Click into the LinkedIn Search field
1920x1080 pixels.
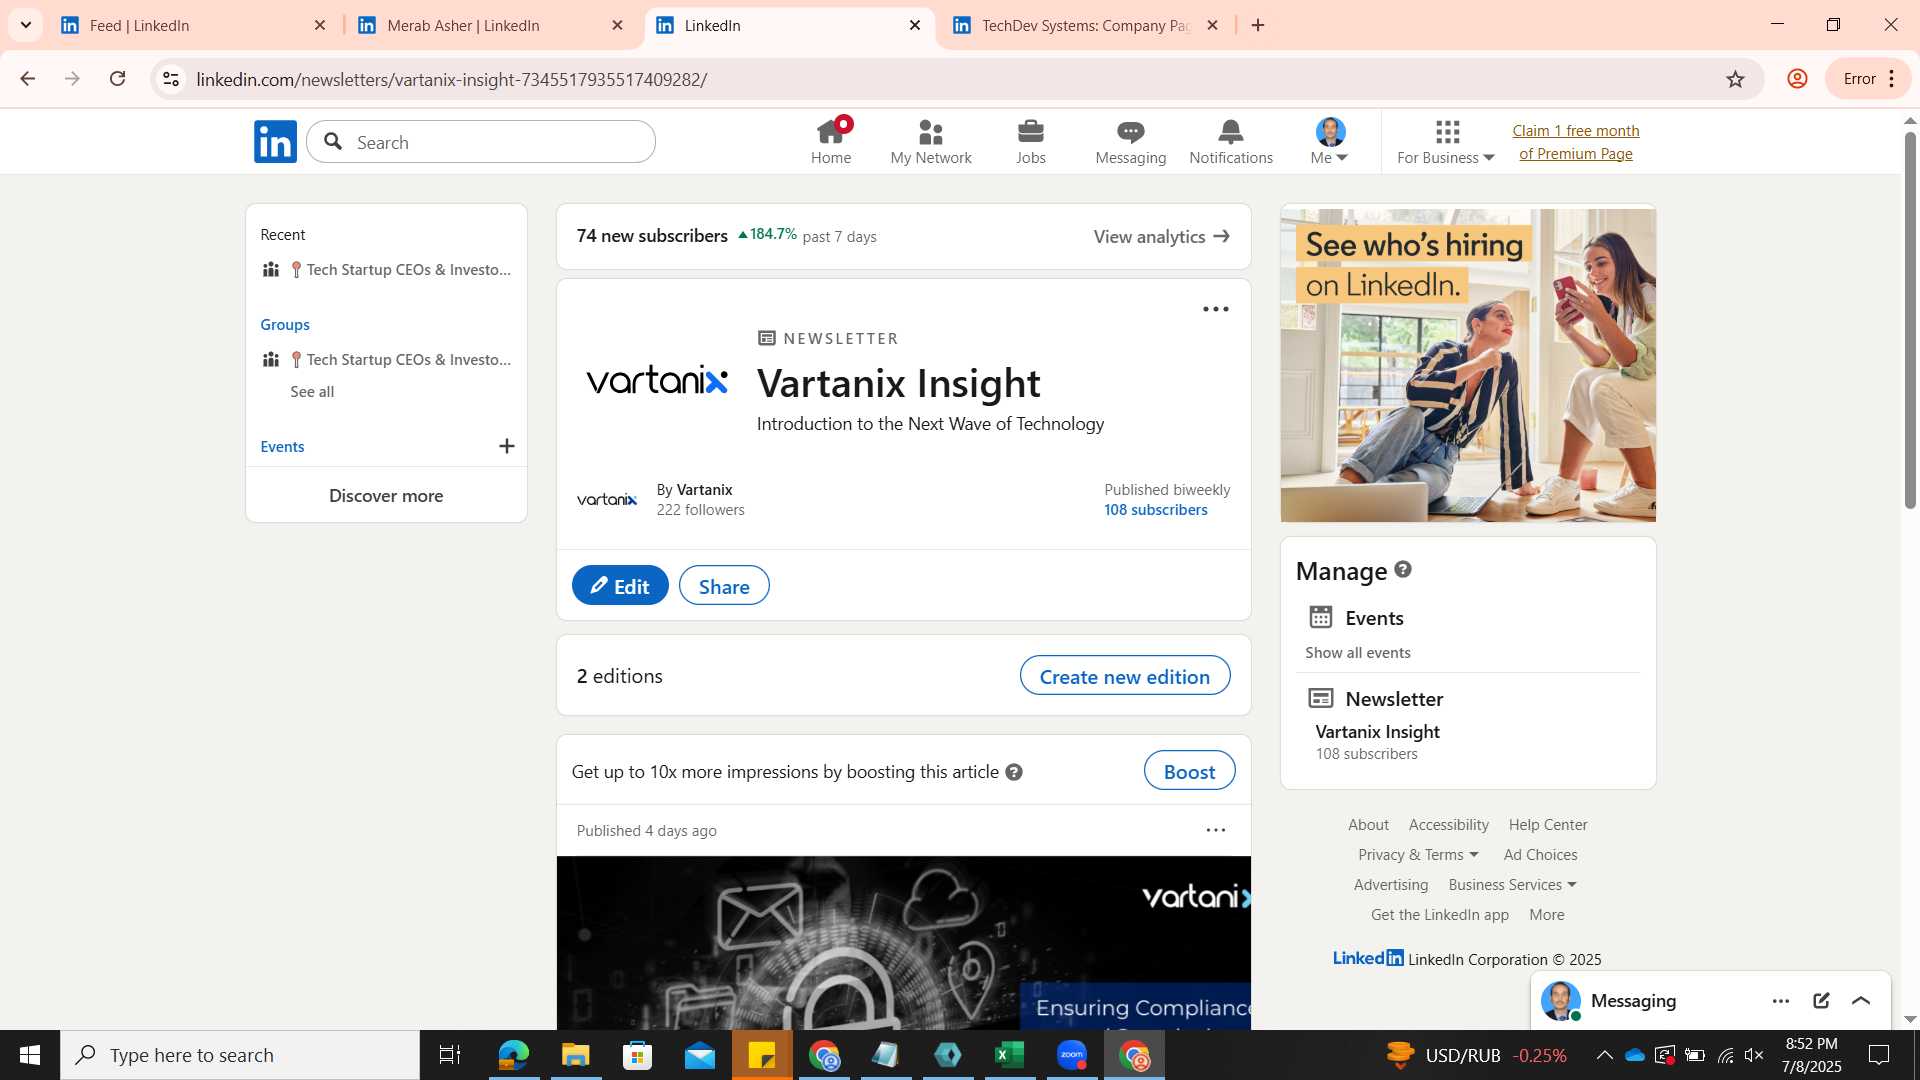tap(481, 142)
